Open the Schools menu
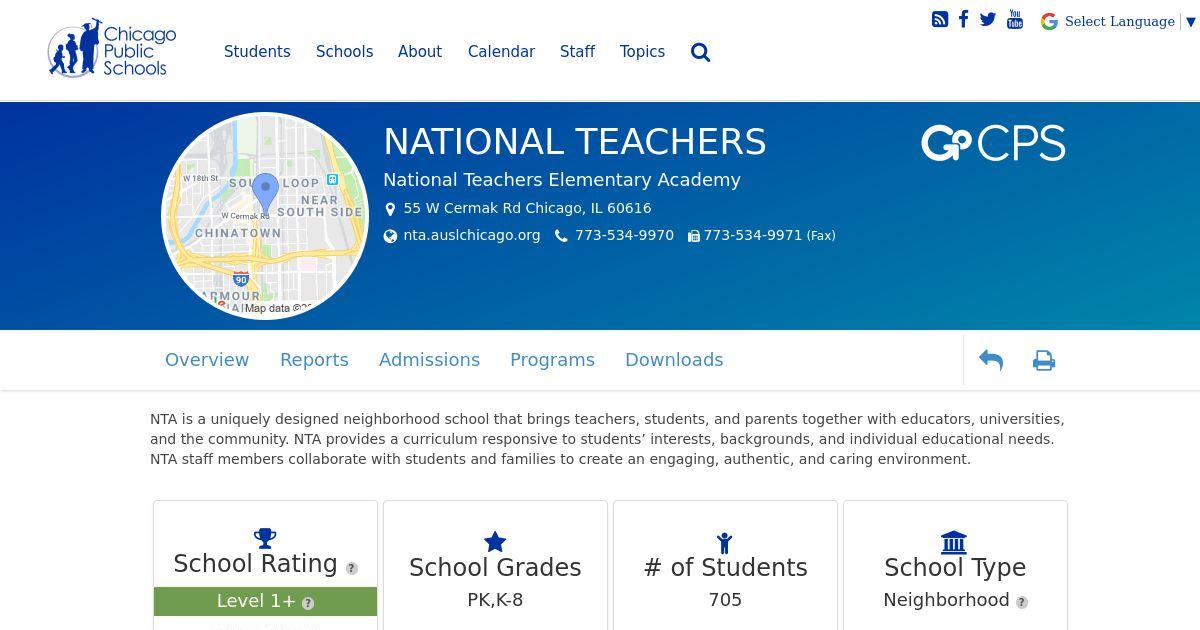The width and height of the screenshot is (1200, 630). [x=344, y=52]
